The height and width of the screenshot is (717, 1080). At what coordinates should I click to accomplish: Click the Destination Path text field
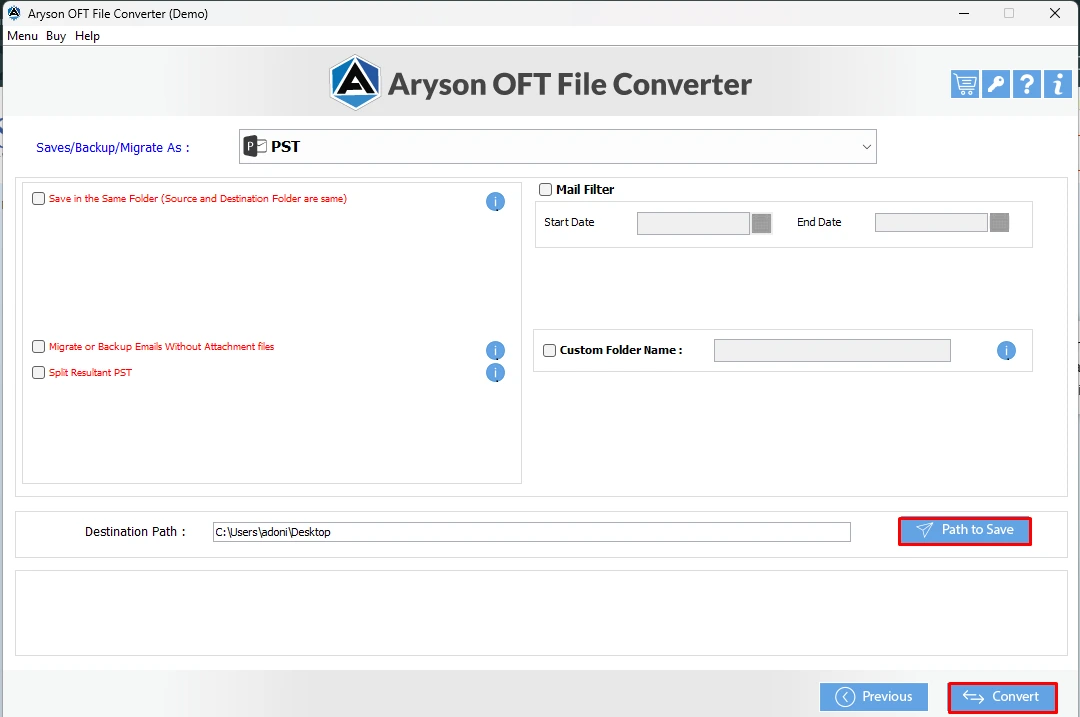tap(532, 532)
